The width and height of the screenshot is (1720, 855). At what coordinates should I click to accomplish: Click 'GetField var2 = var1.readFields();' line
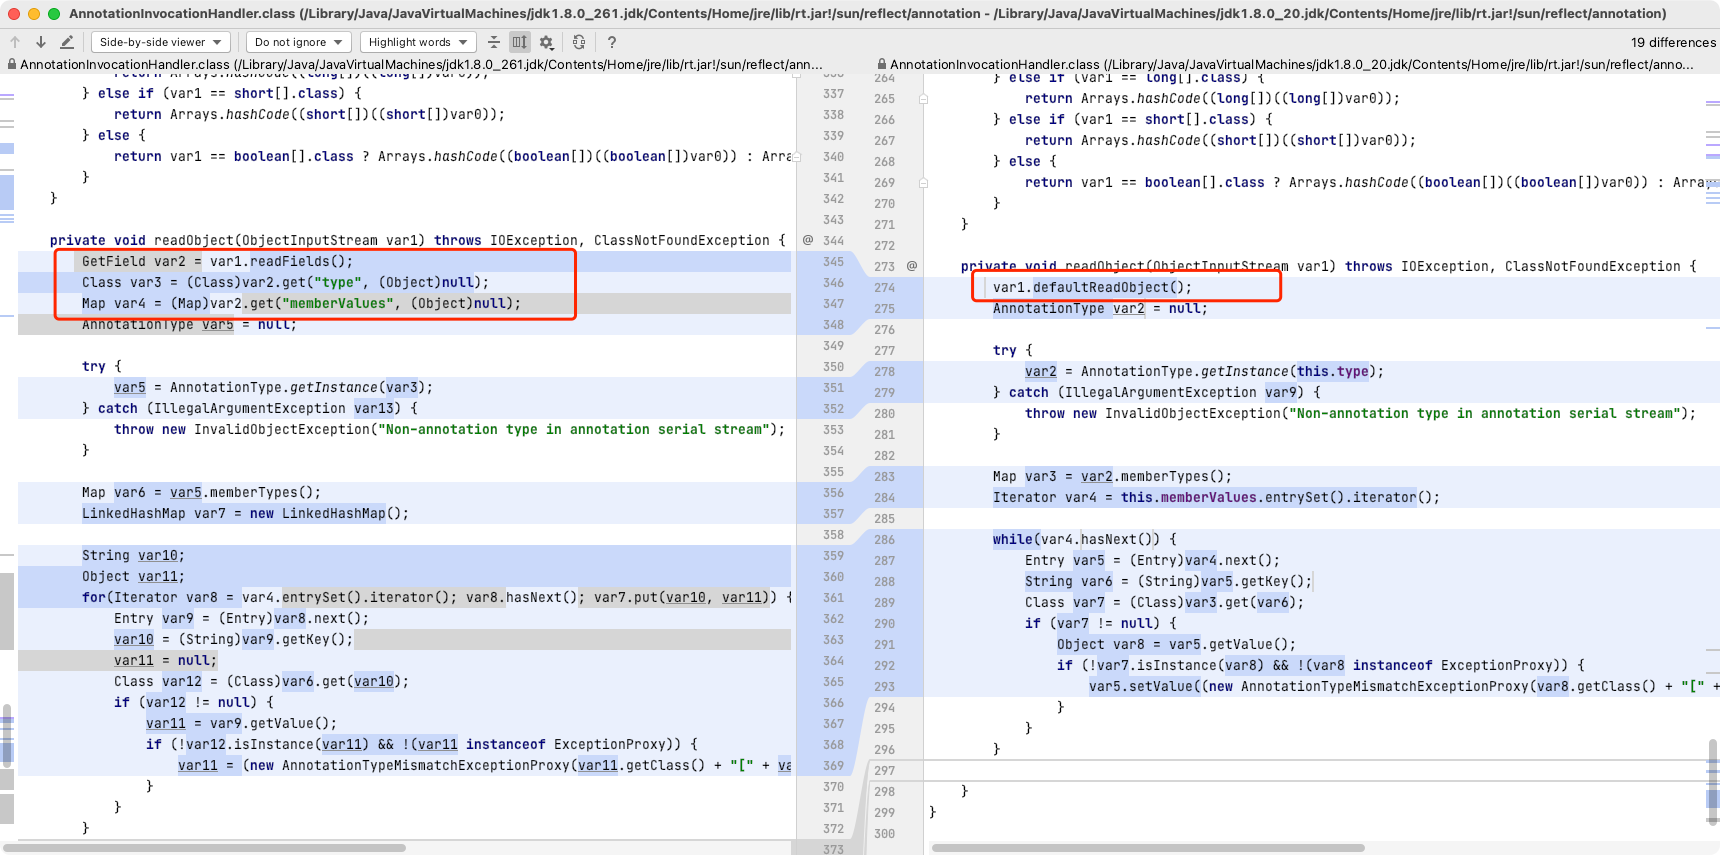tap(217, 261)
